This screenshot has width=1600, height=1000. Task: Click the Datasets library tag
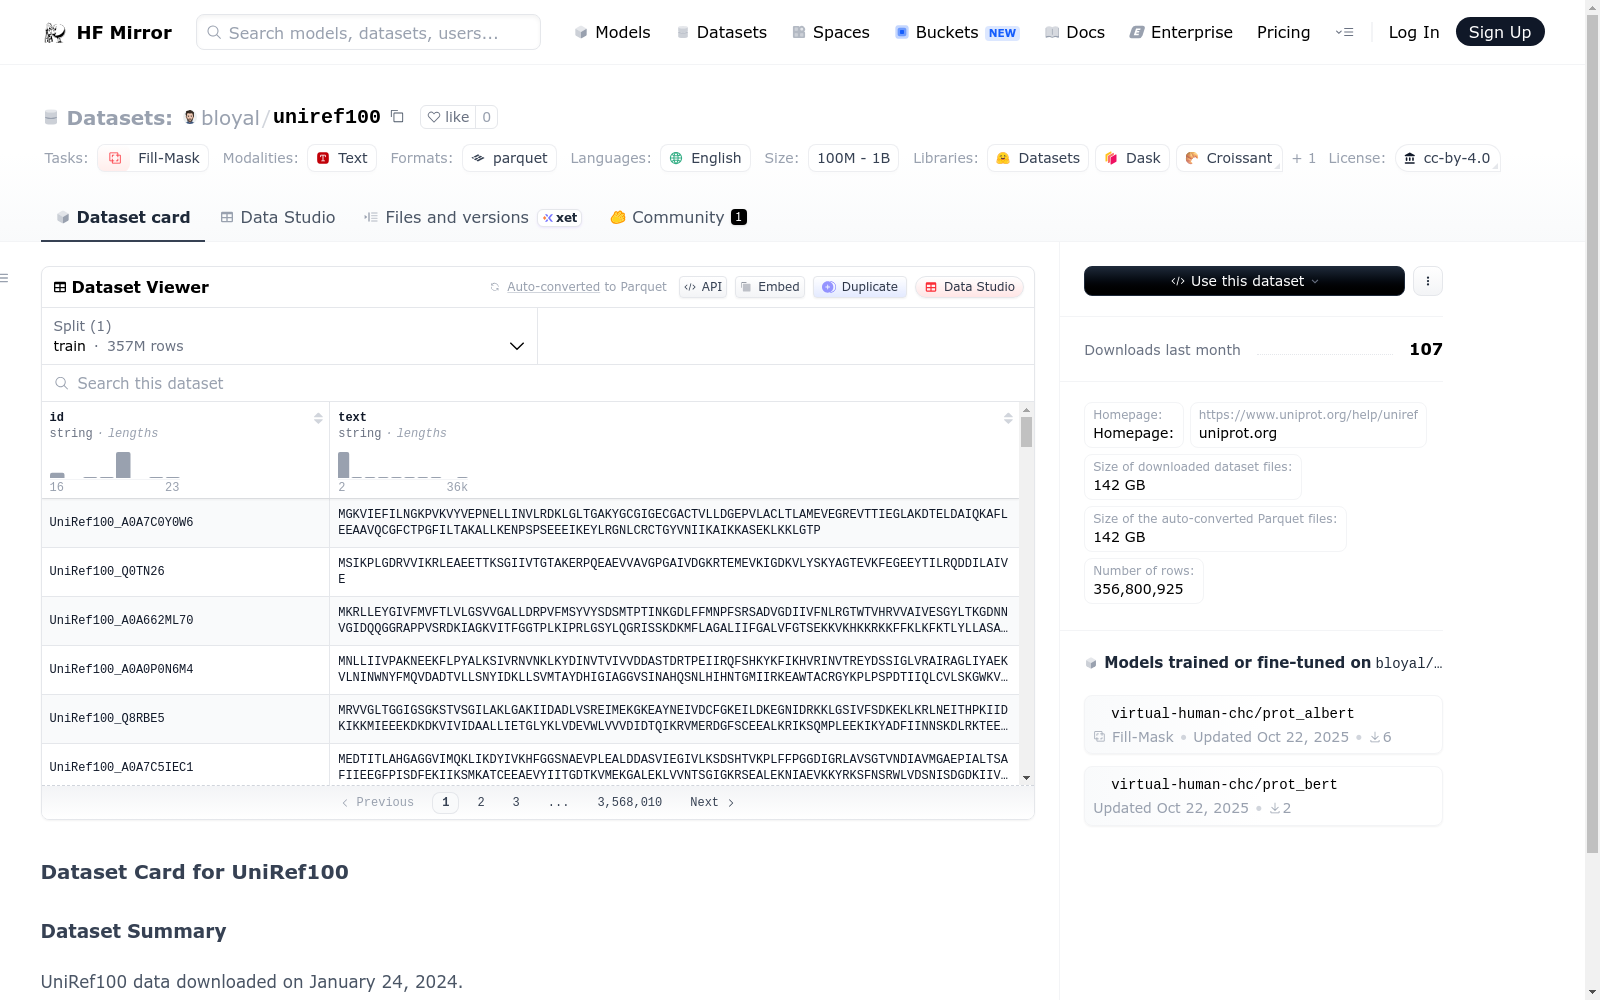click(1038, 158)
